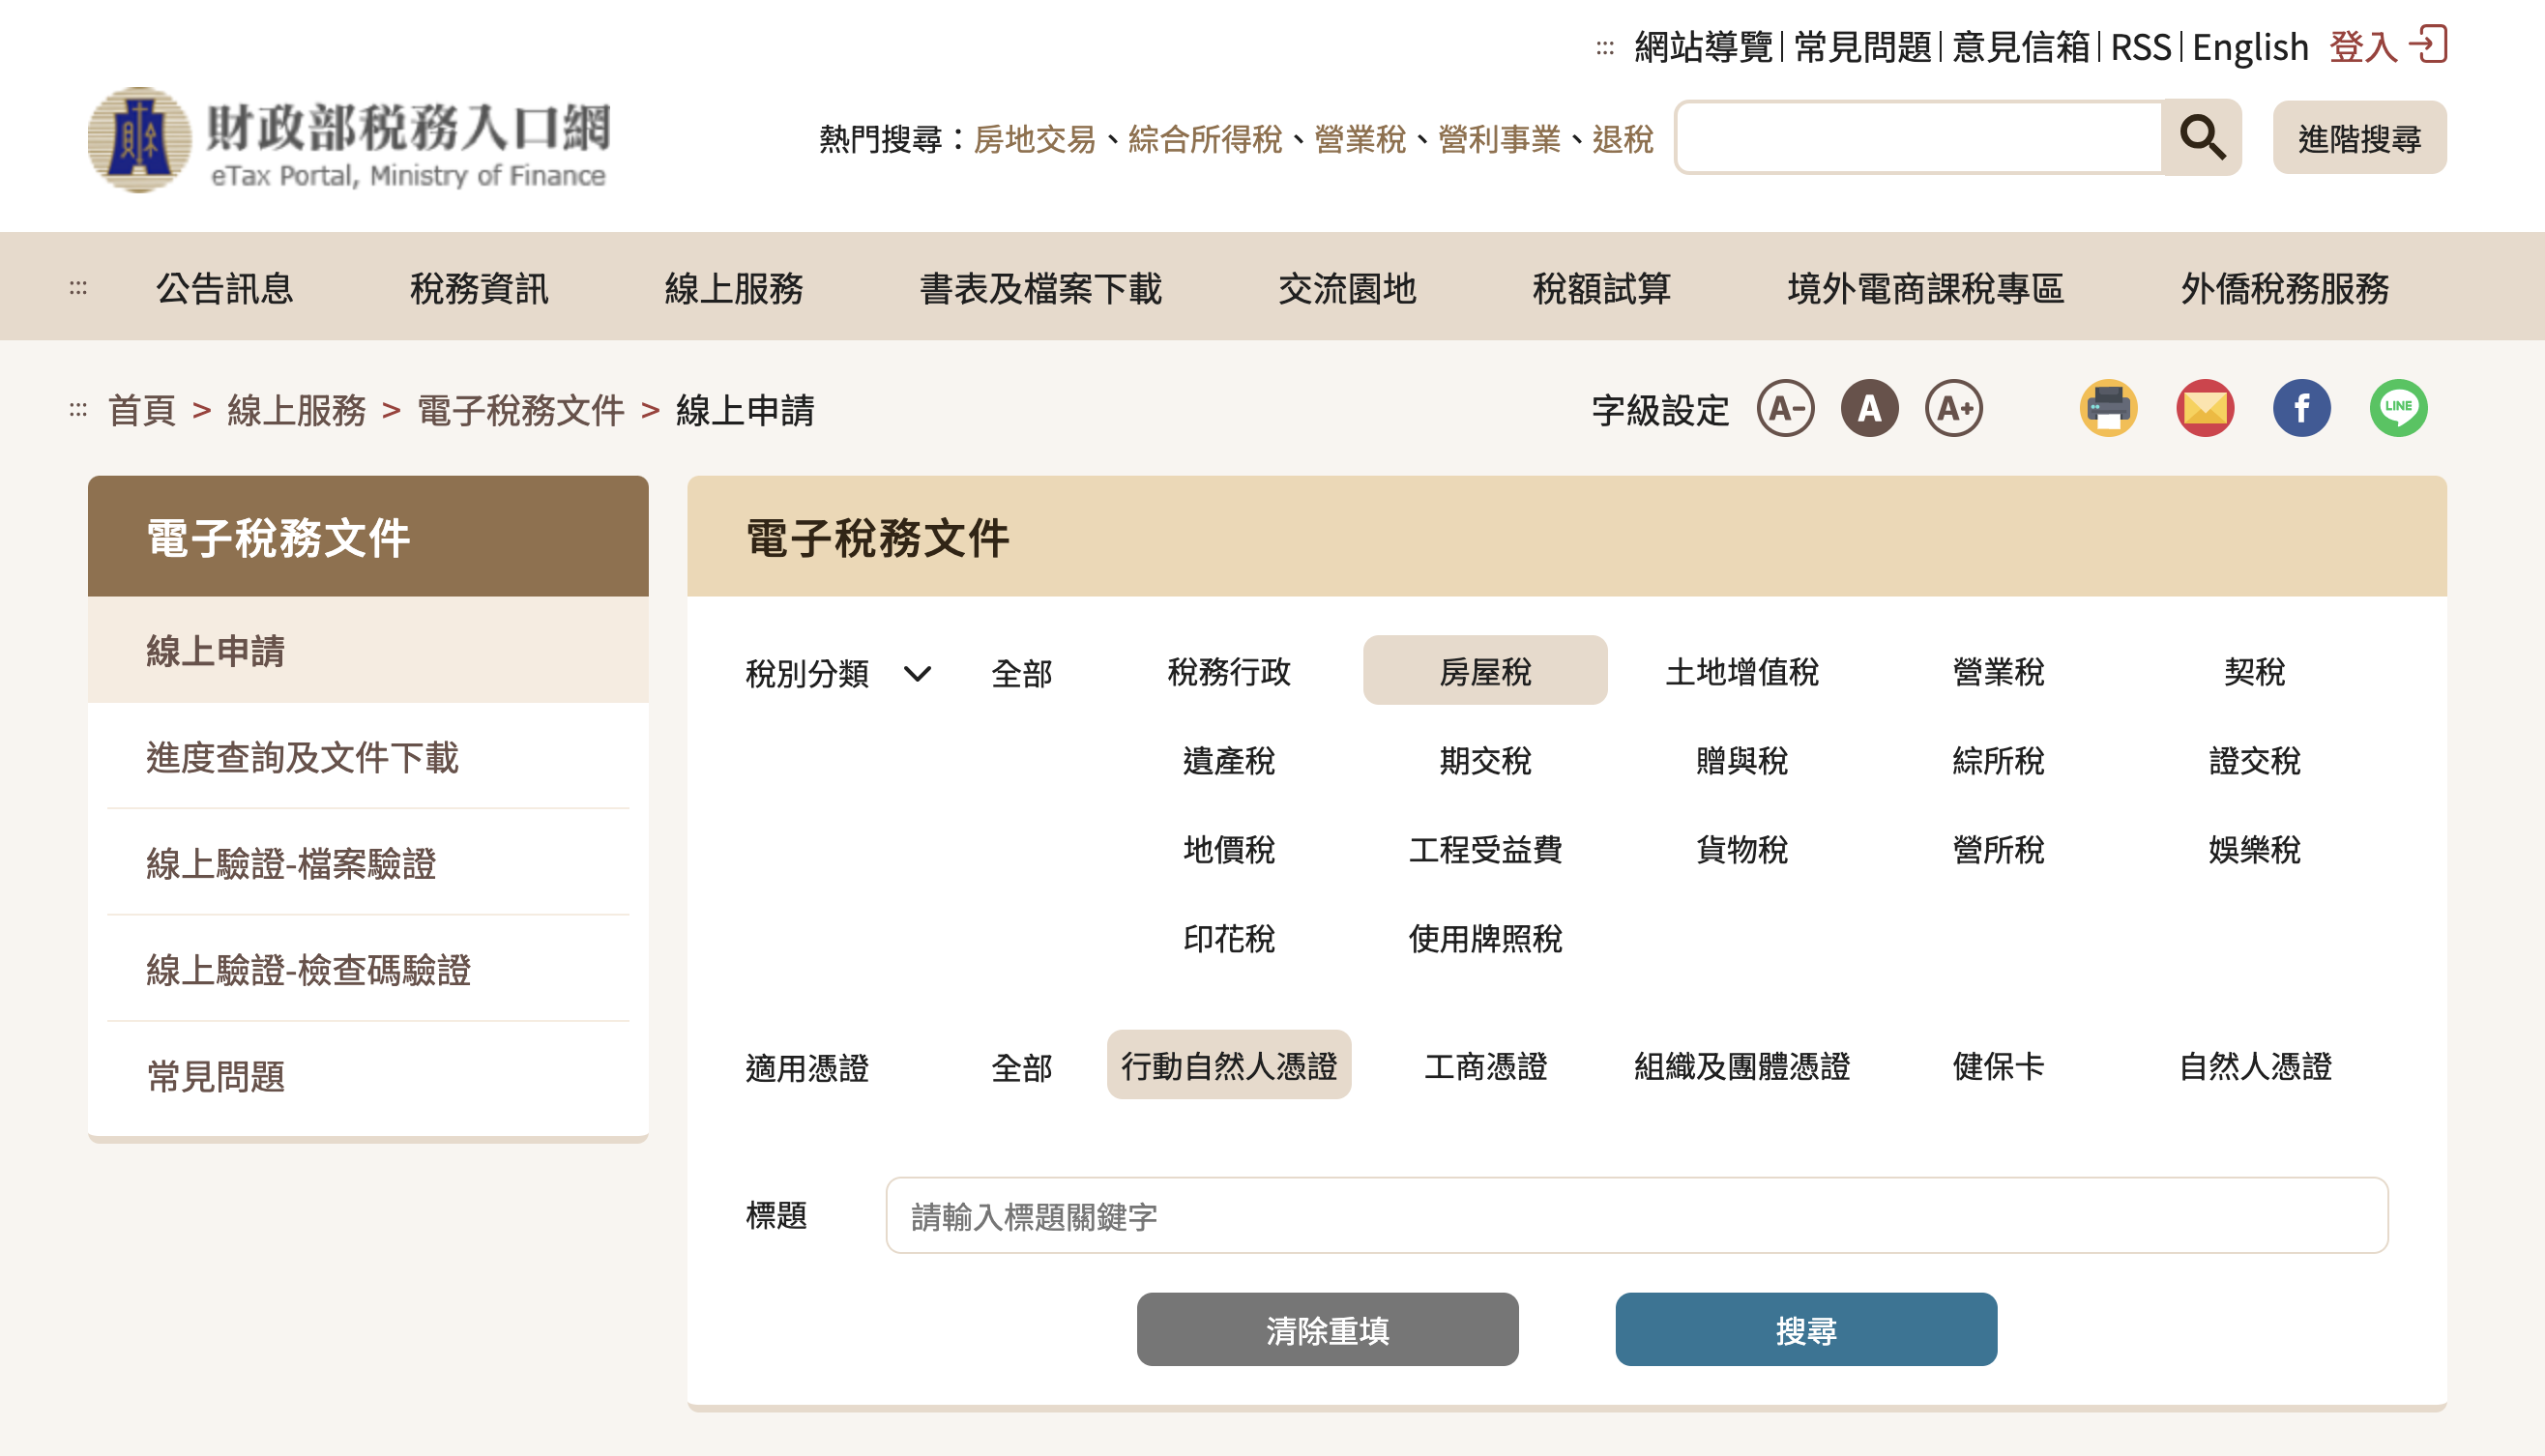Open 進度查詢及文件下載 sidebar item
The image size is (2545, 1456).
pyautogui.click(x=302, y=757)
